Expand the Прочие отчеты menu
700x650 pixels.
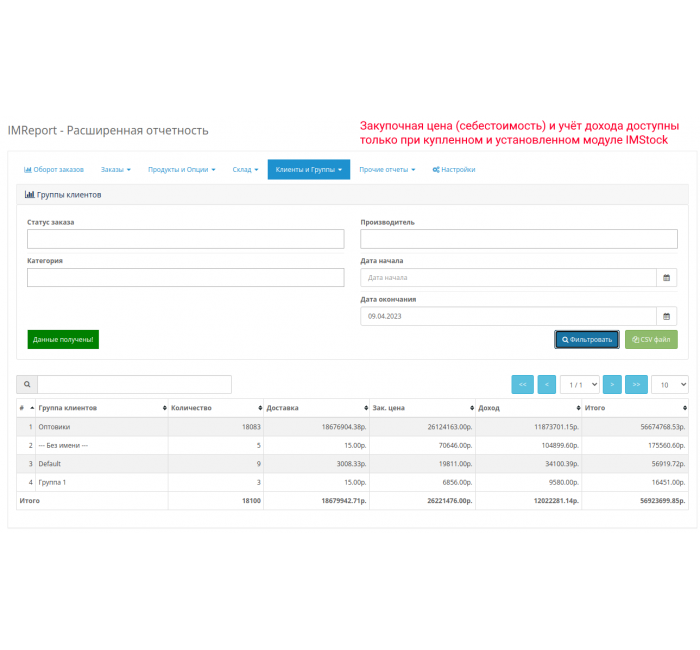387,170
